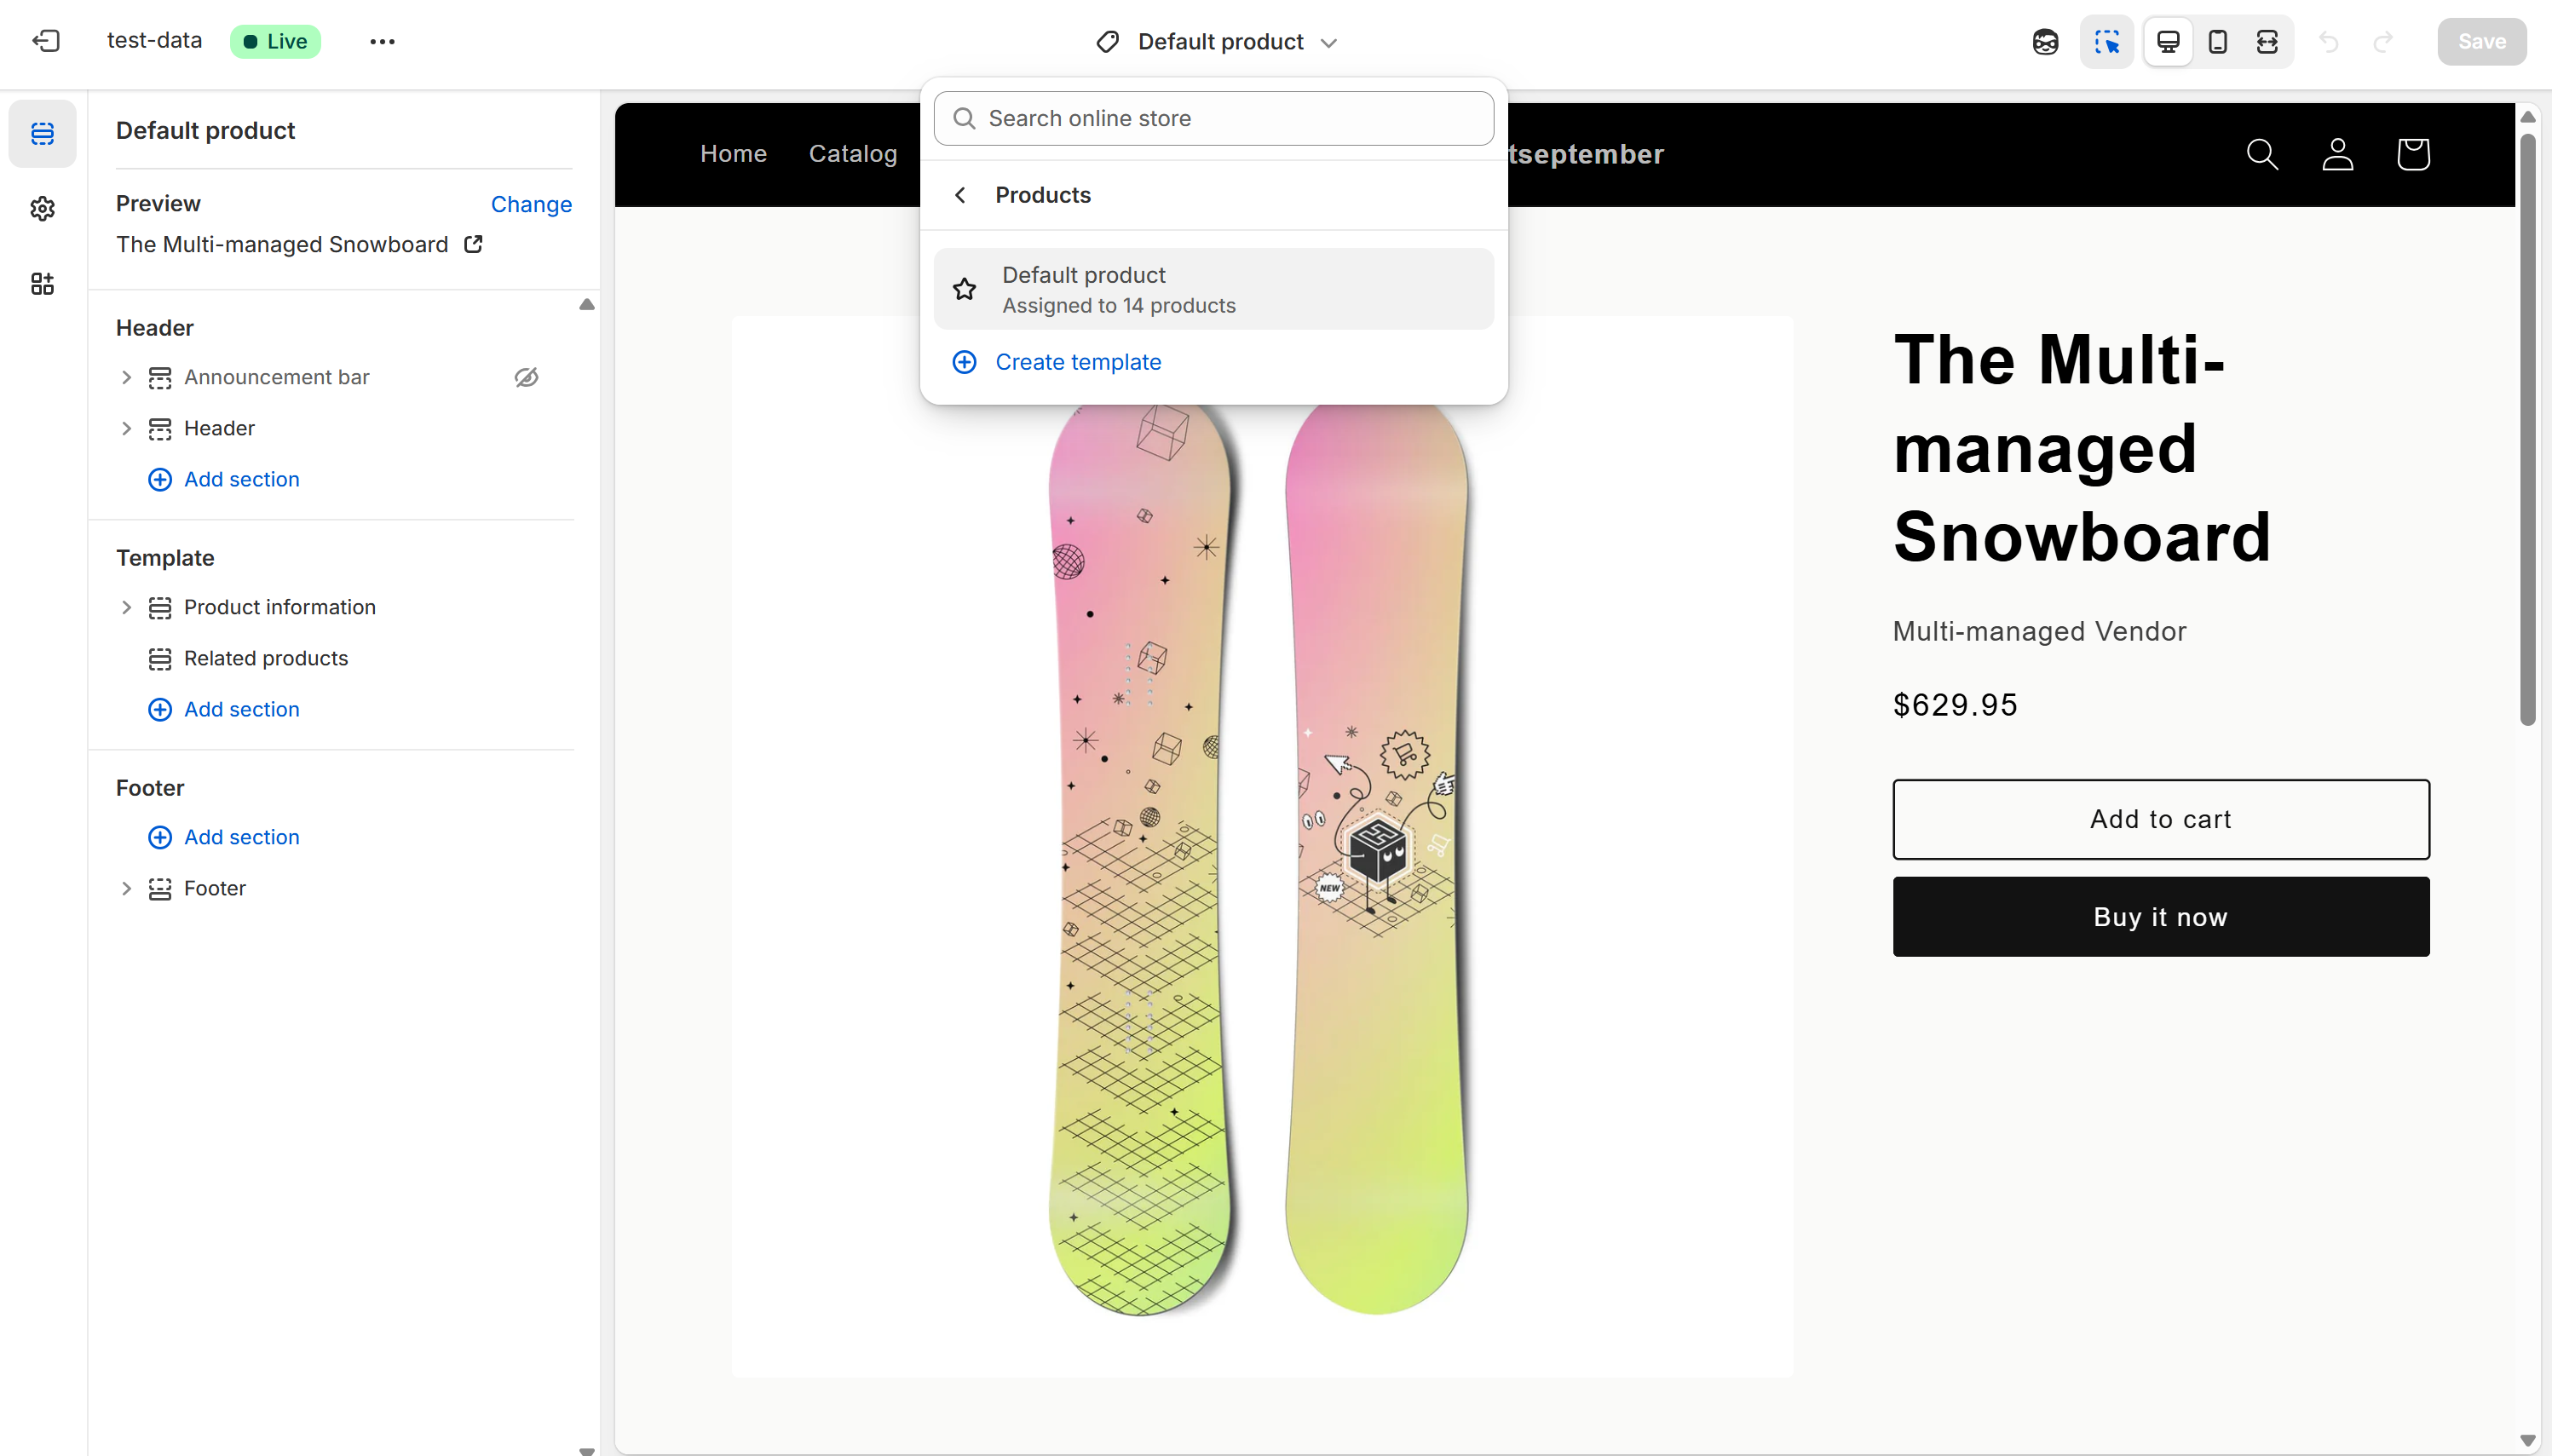
Task: Switch to mobile preview icon
Action: pyautogui.click(x=2217, y=42)
